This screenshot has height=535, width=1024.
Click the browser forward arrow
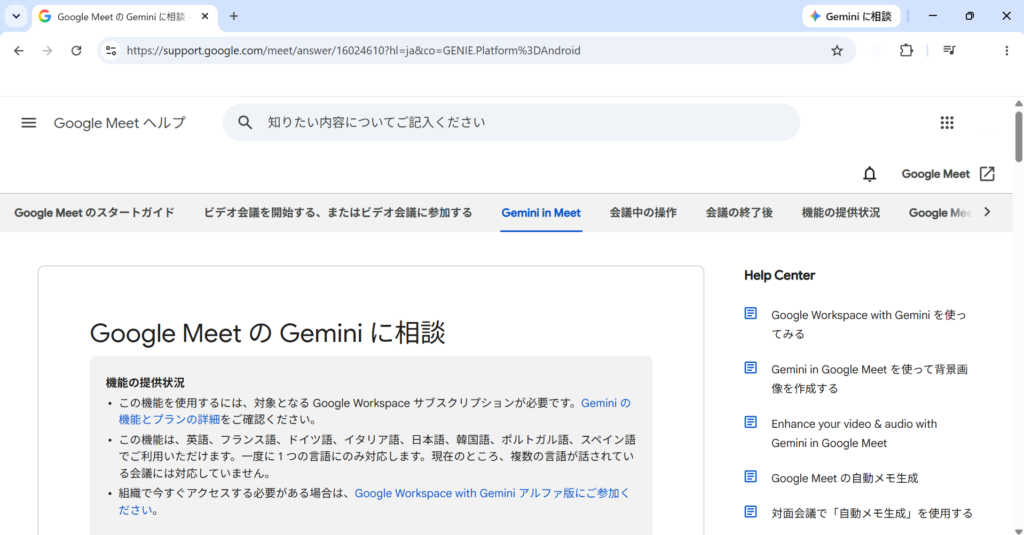pyautogui.click(x=47, y=50)
